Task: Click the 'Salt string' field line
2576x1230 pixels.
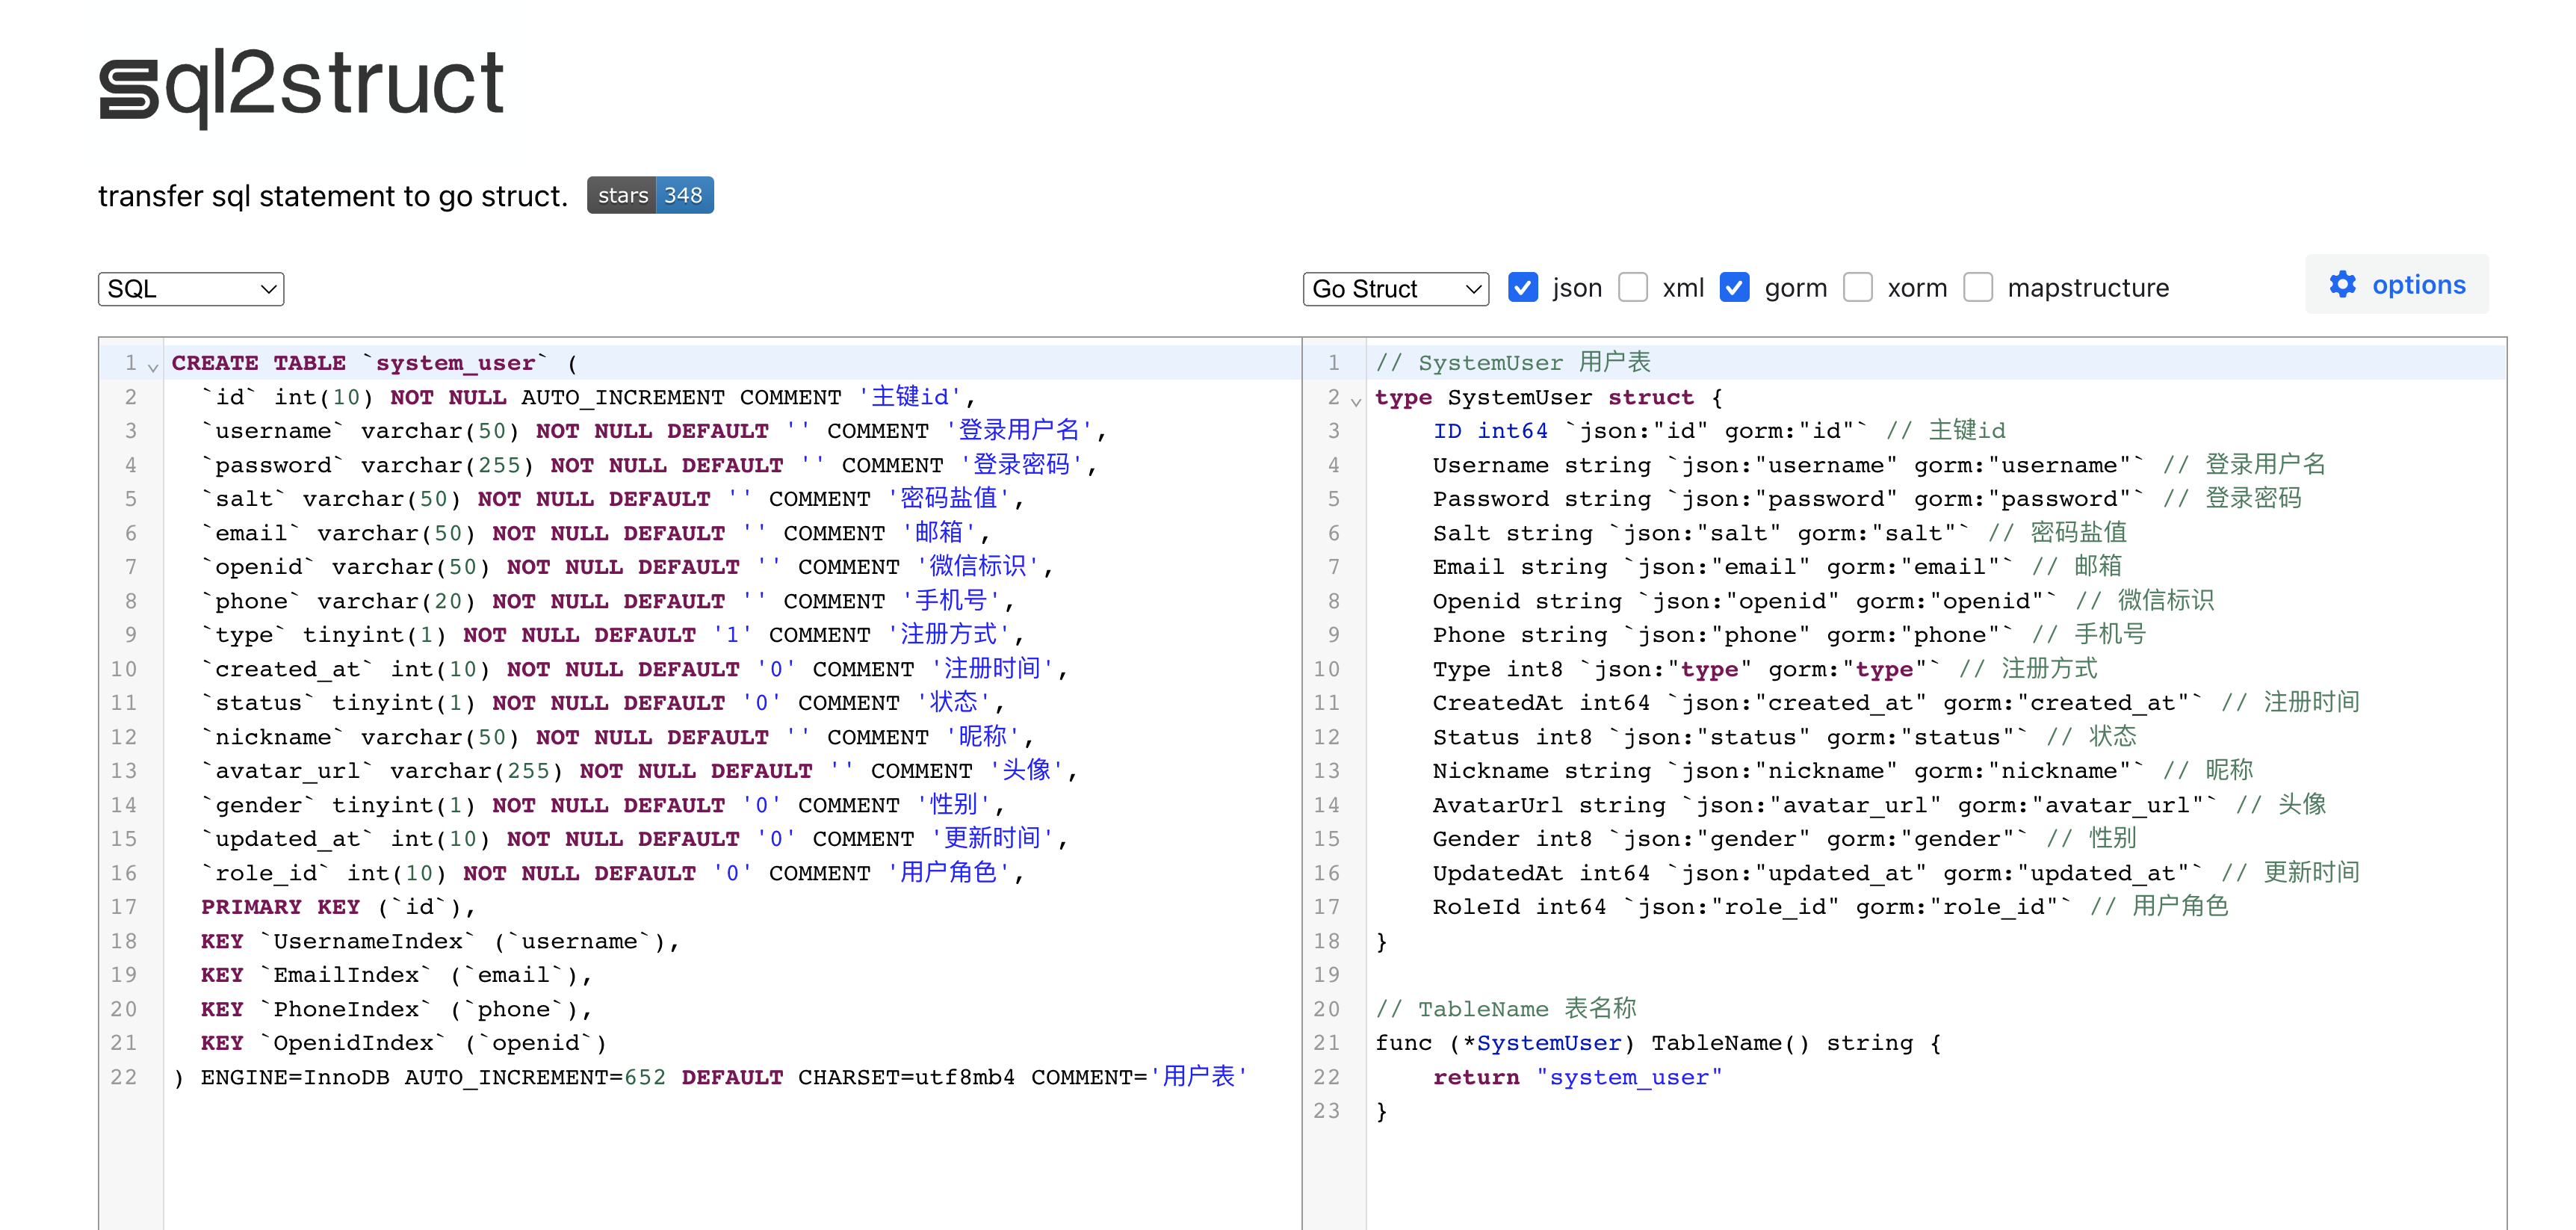Action: pos(1780,533)
